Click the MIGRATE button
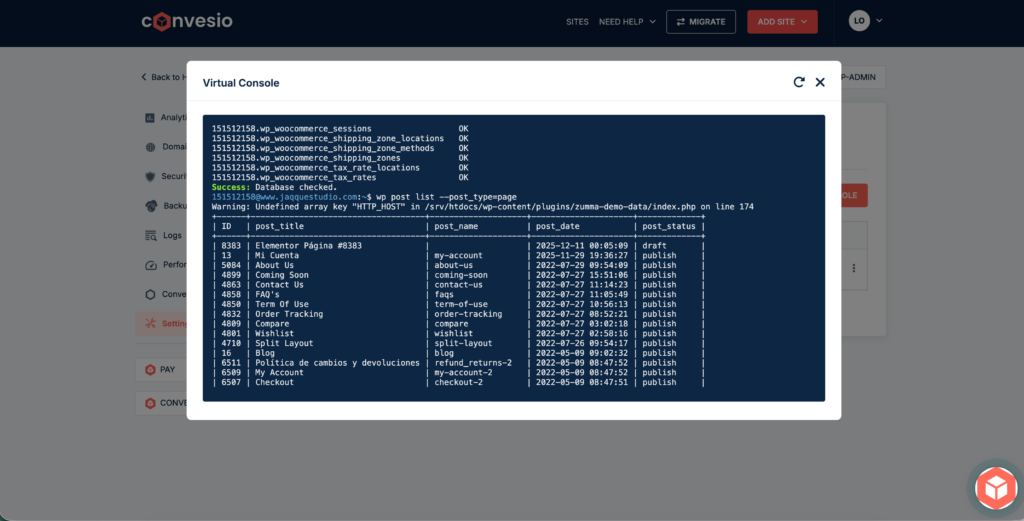Viewport: 1024px width, 521px height. 701,22
